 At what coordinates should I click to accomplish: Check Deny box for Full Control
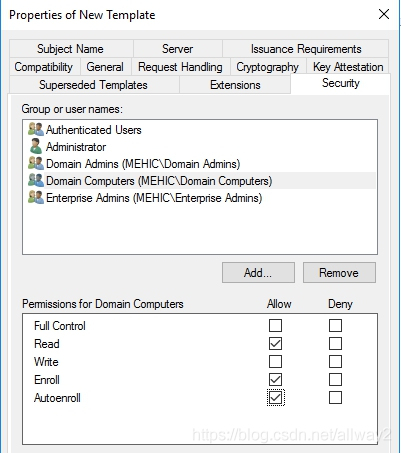coord(335,325)
